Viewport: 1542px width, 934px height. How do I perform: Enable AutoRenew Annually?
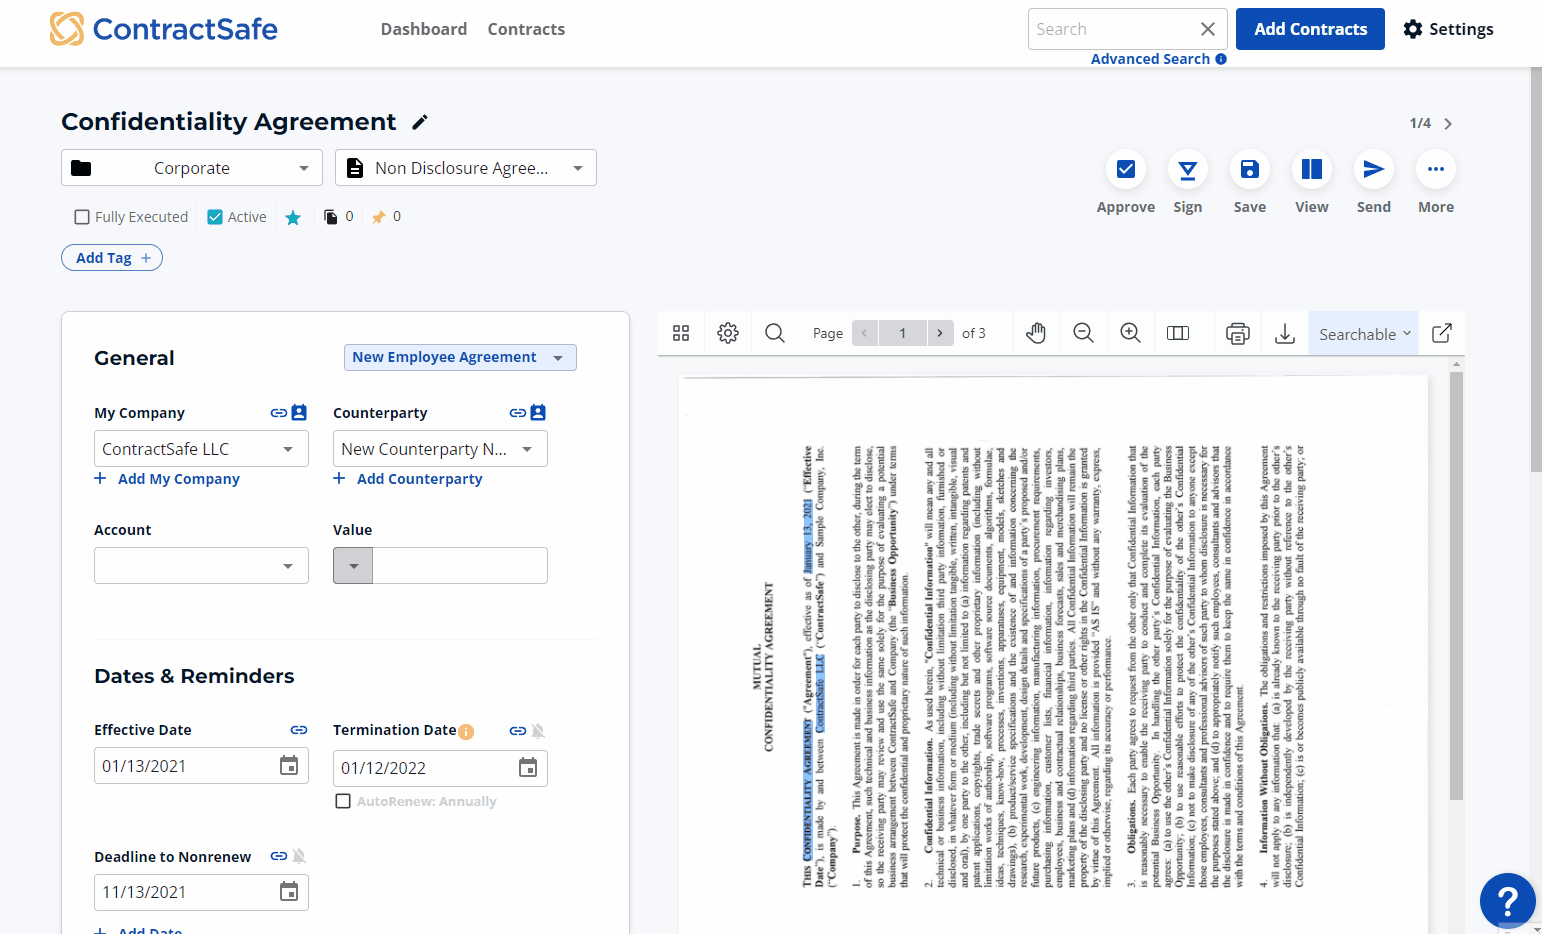tap(343, 800)
